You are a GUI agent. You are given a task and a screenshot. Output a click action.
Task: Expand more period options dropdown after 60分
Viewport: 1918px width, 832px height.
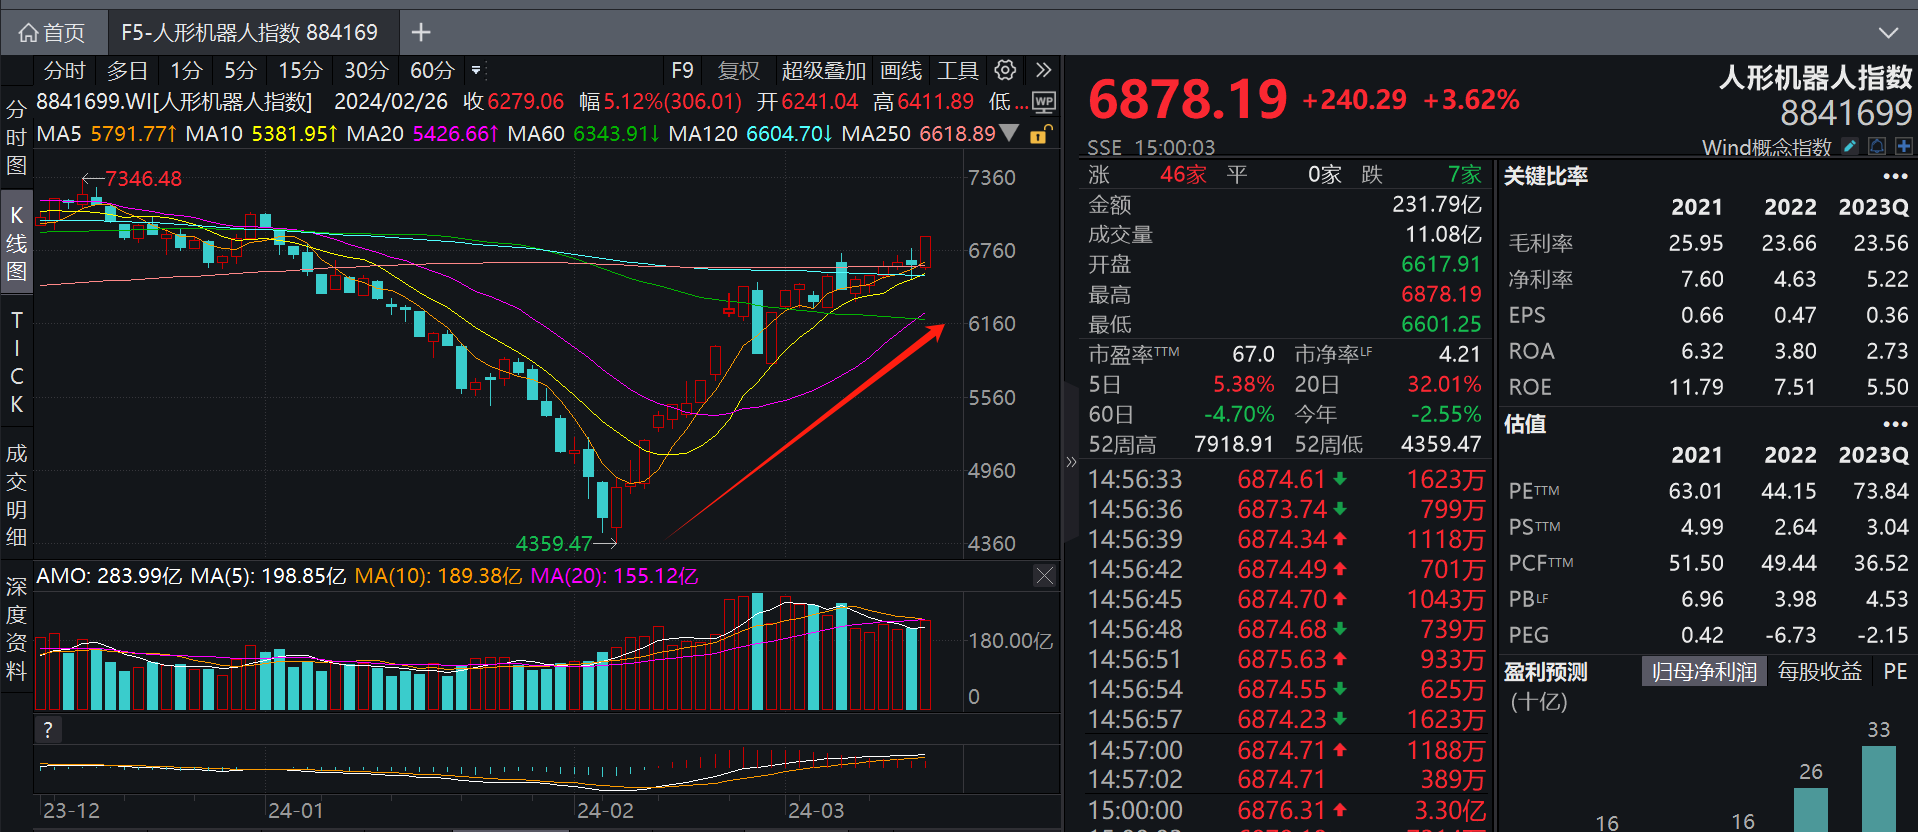coord(476,71)
